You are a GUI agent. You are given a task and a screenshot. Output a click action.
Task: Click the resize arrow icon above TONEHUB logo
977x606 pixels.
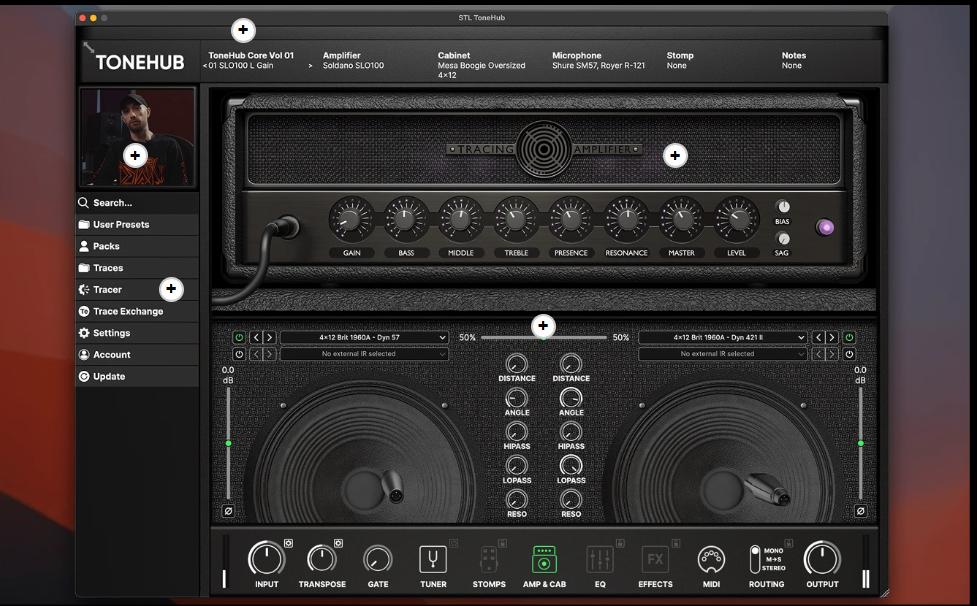[88, 47]
